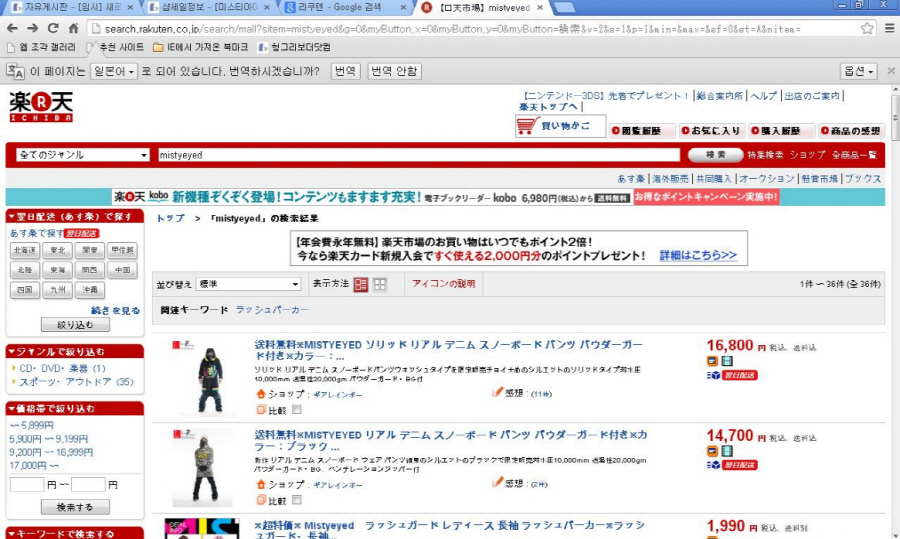The image size is (900, 539).
Task: Switch to grid display view icon
Action: pyautogui.click(x=380, y=284)
